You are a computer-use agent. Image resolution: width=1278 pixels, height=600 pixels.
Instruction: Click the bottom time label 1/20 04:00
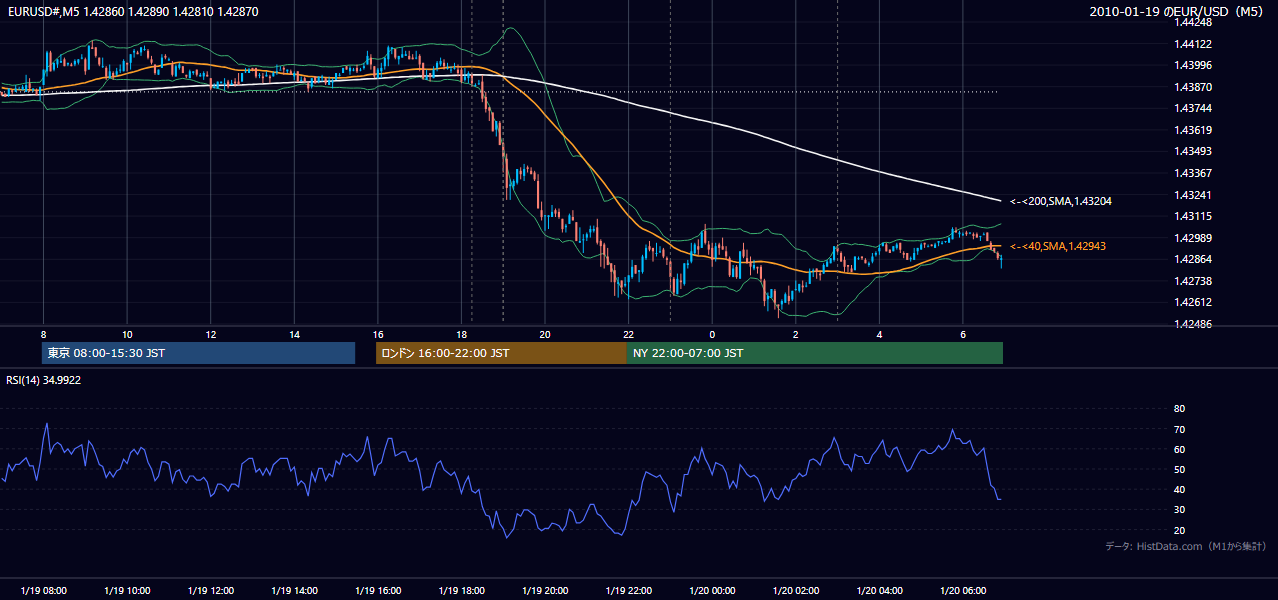(x=880, y=591)
